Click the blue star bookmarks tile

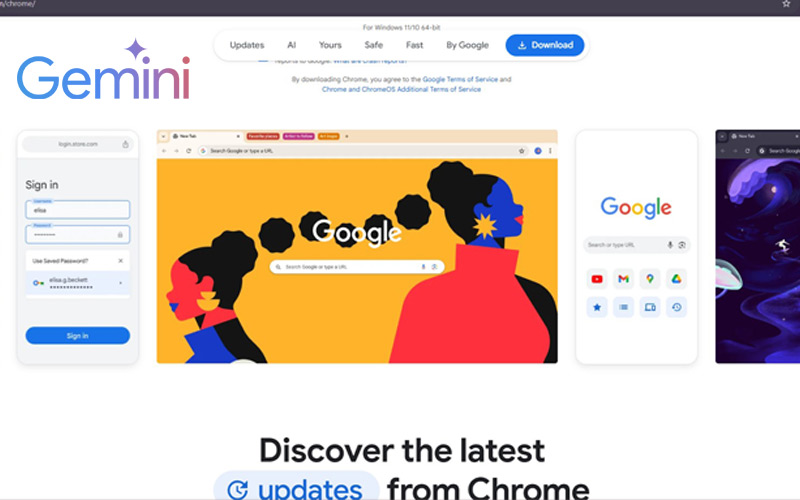coord(597,307)
